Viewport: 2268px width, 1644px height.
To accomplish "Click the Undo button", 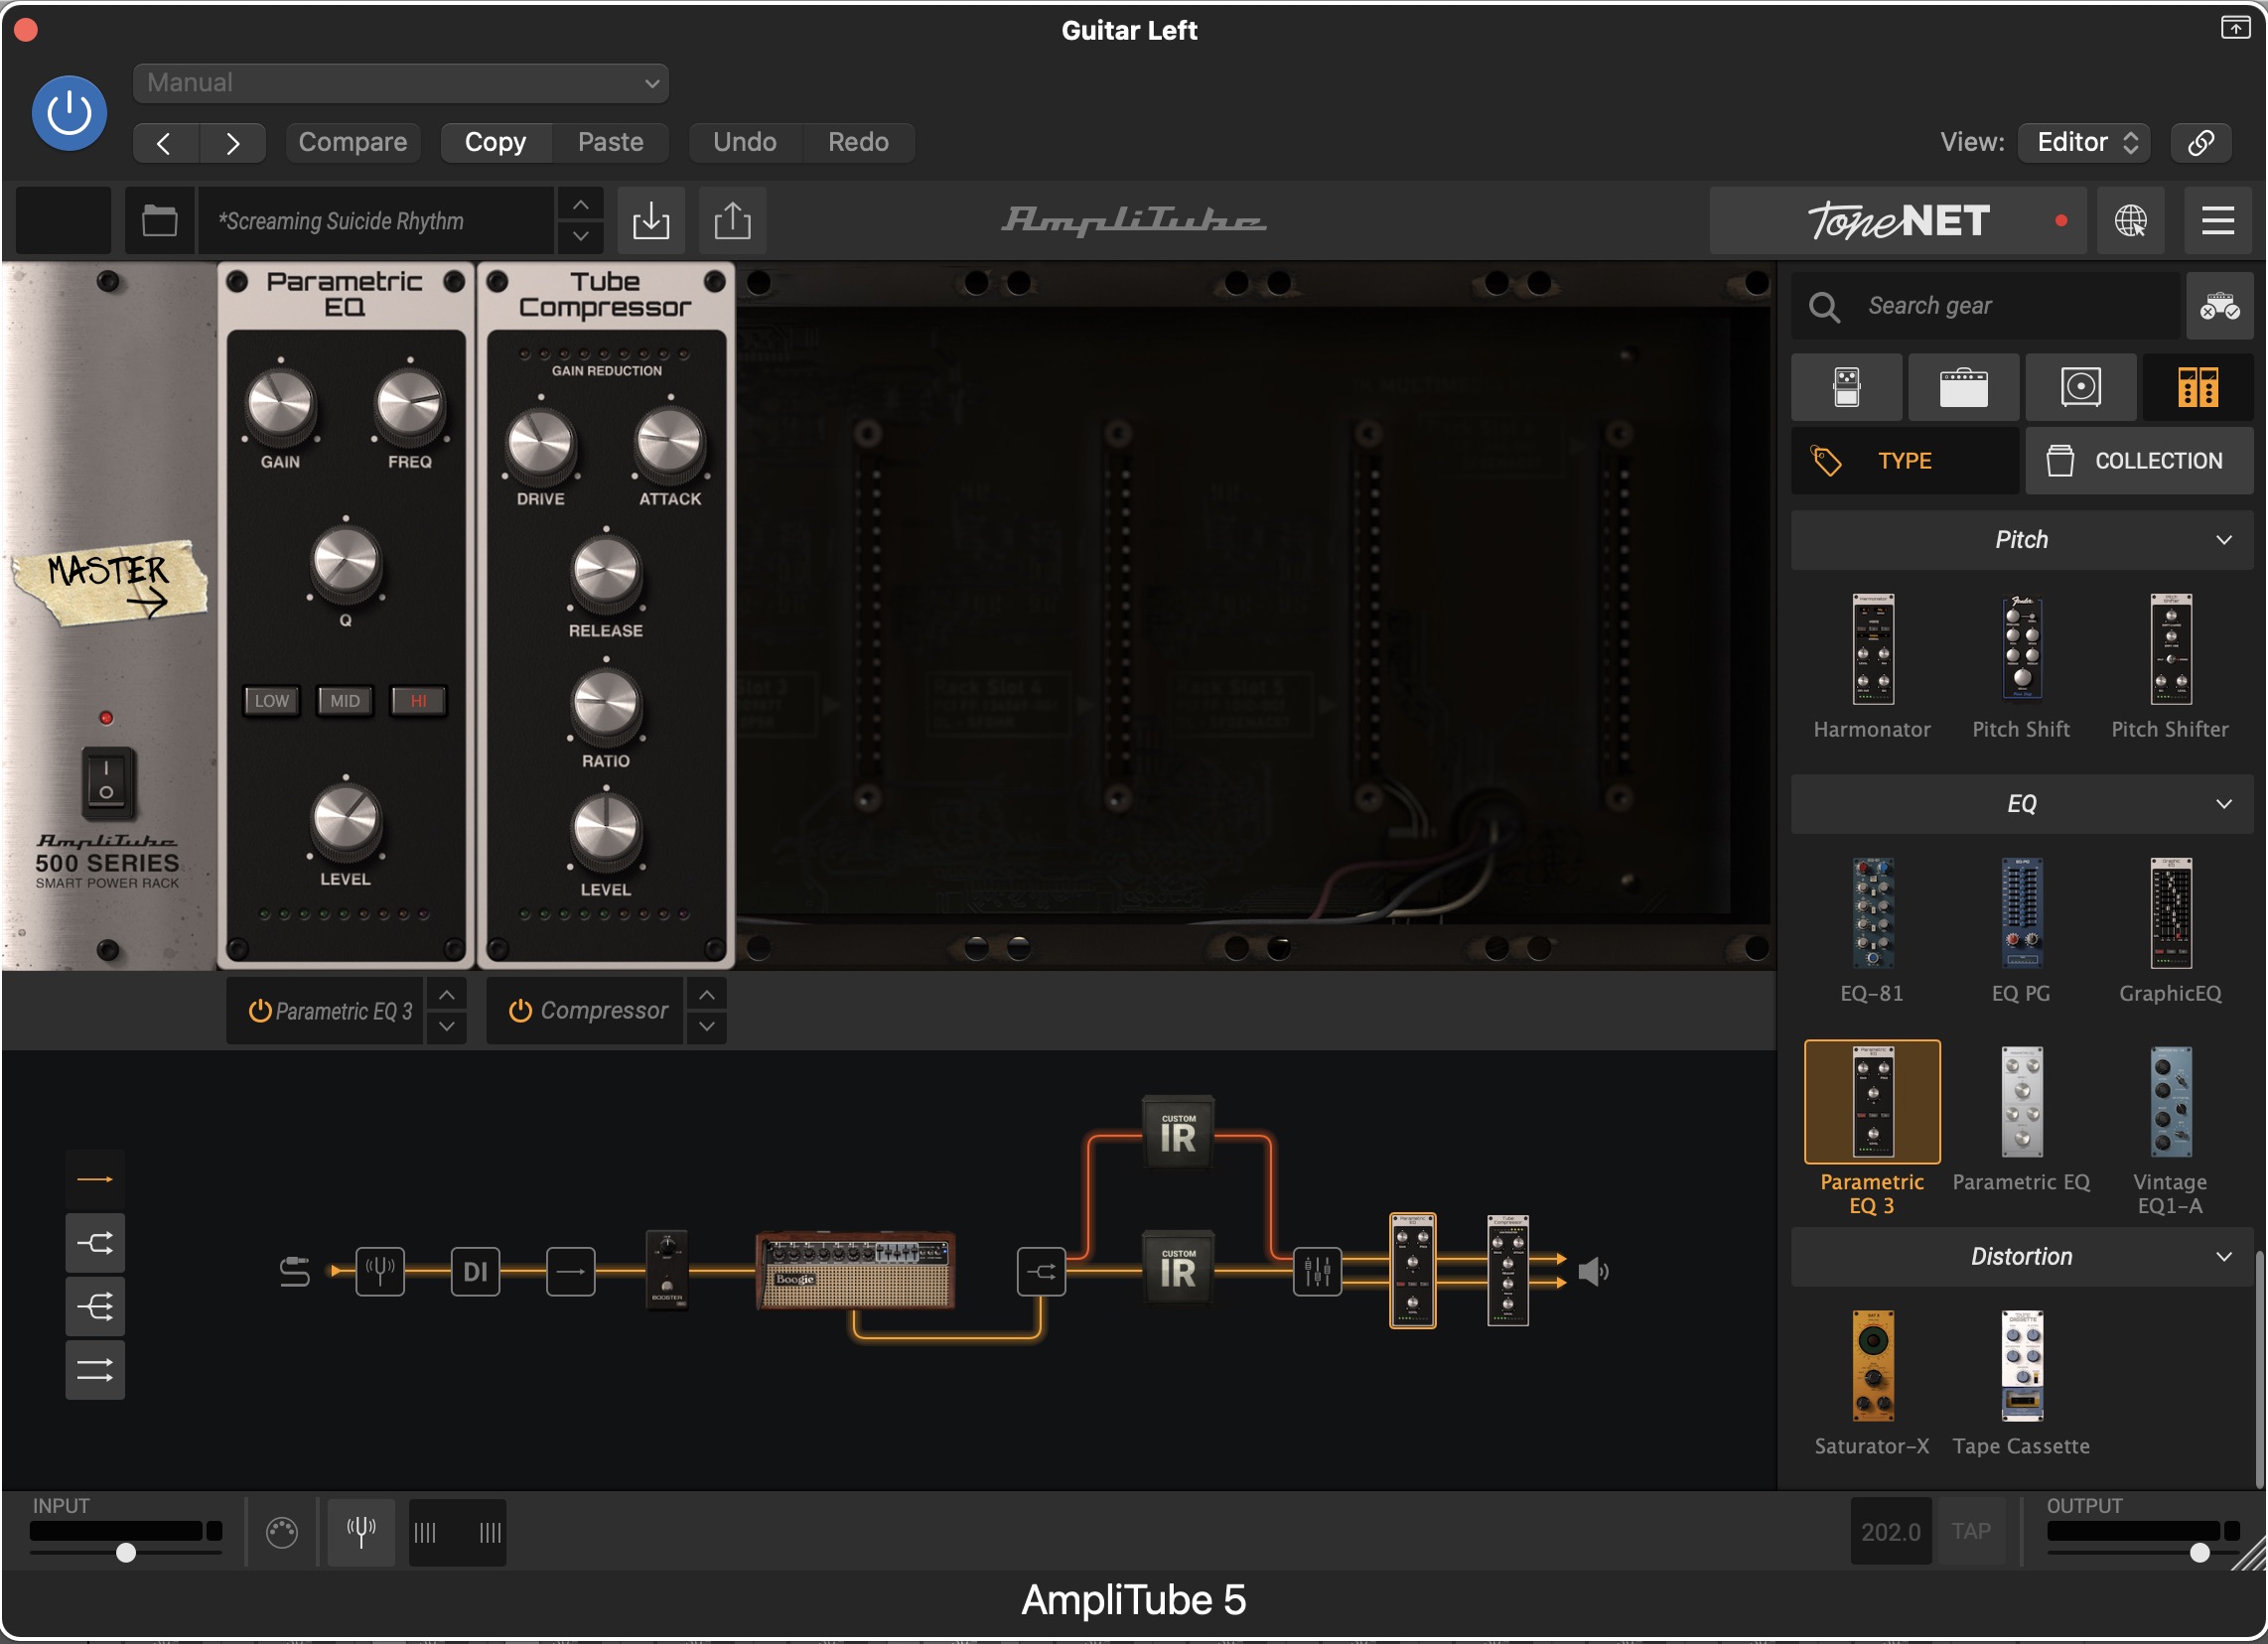I will point(745,143).
